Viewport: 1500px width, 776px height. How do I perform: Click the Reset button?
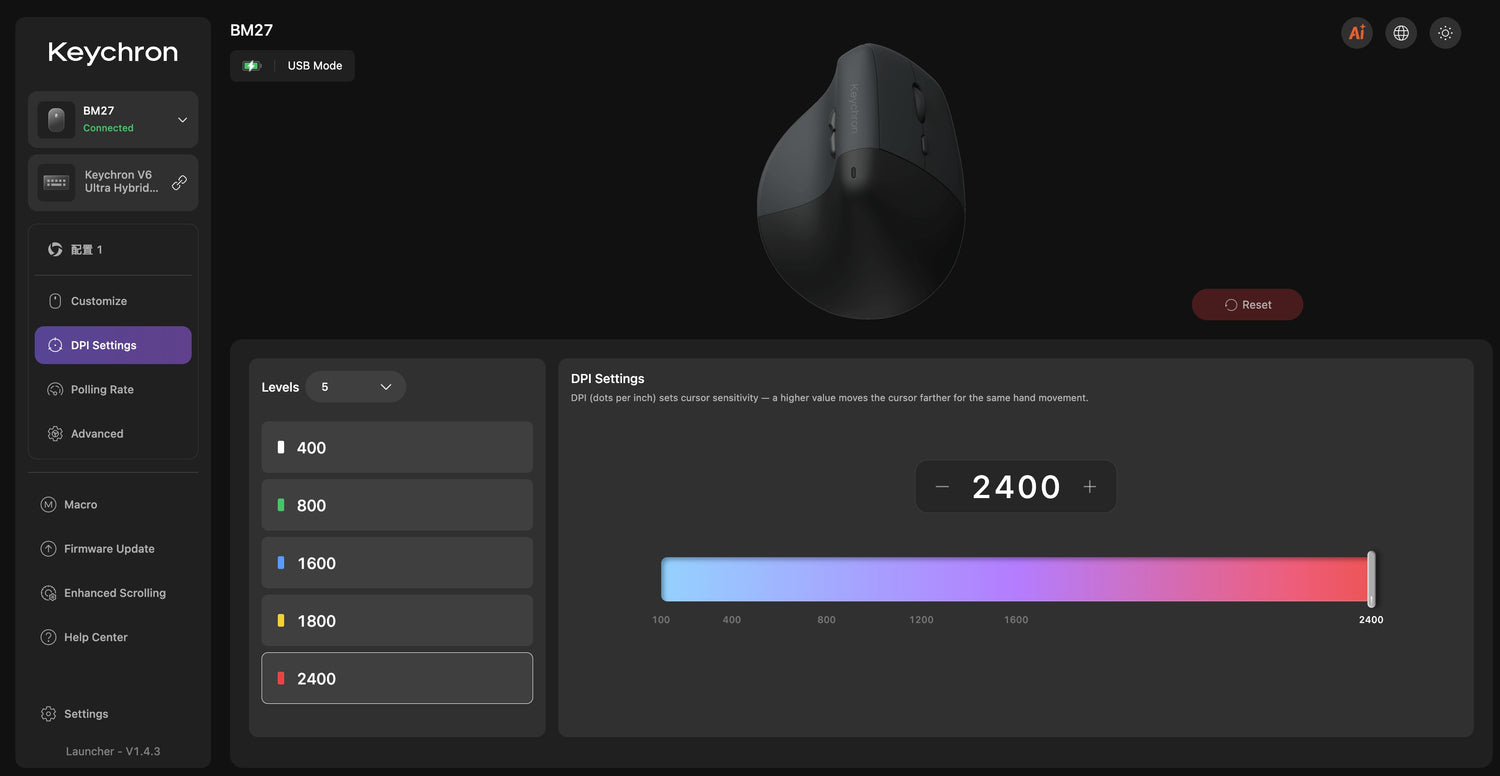[x=1247, y=305]
